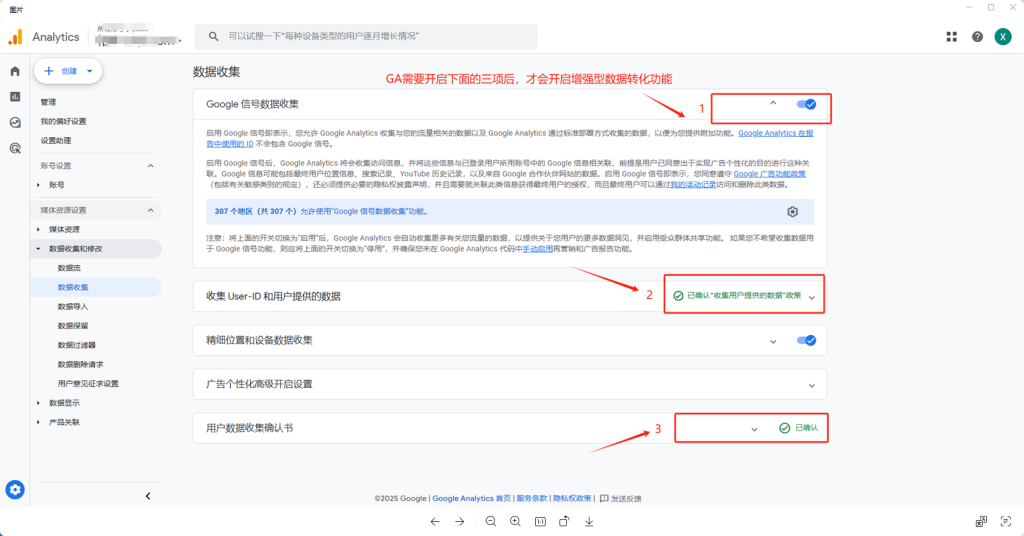Collapse 账号设置 group chevron

pos(151,166)
